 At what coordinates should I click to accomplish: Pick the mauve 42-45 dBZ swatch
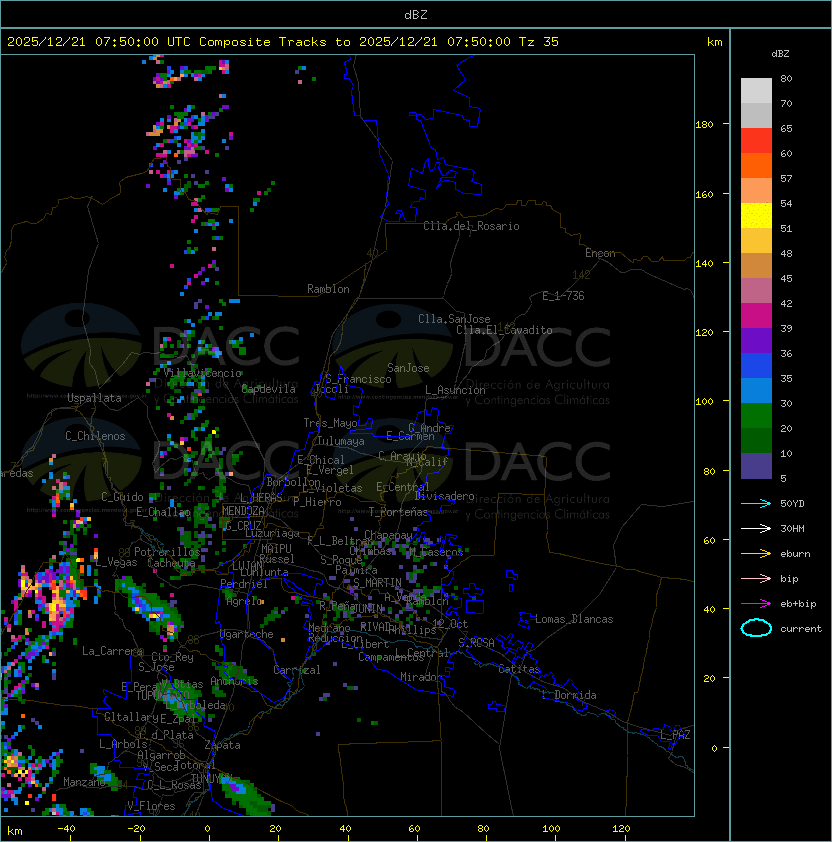[756, 291]
